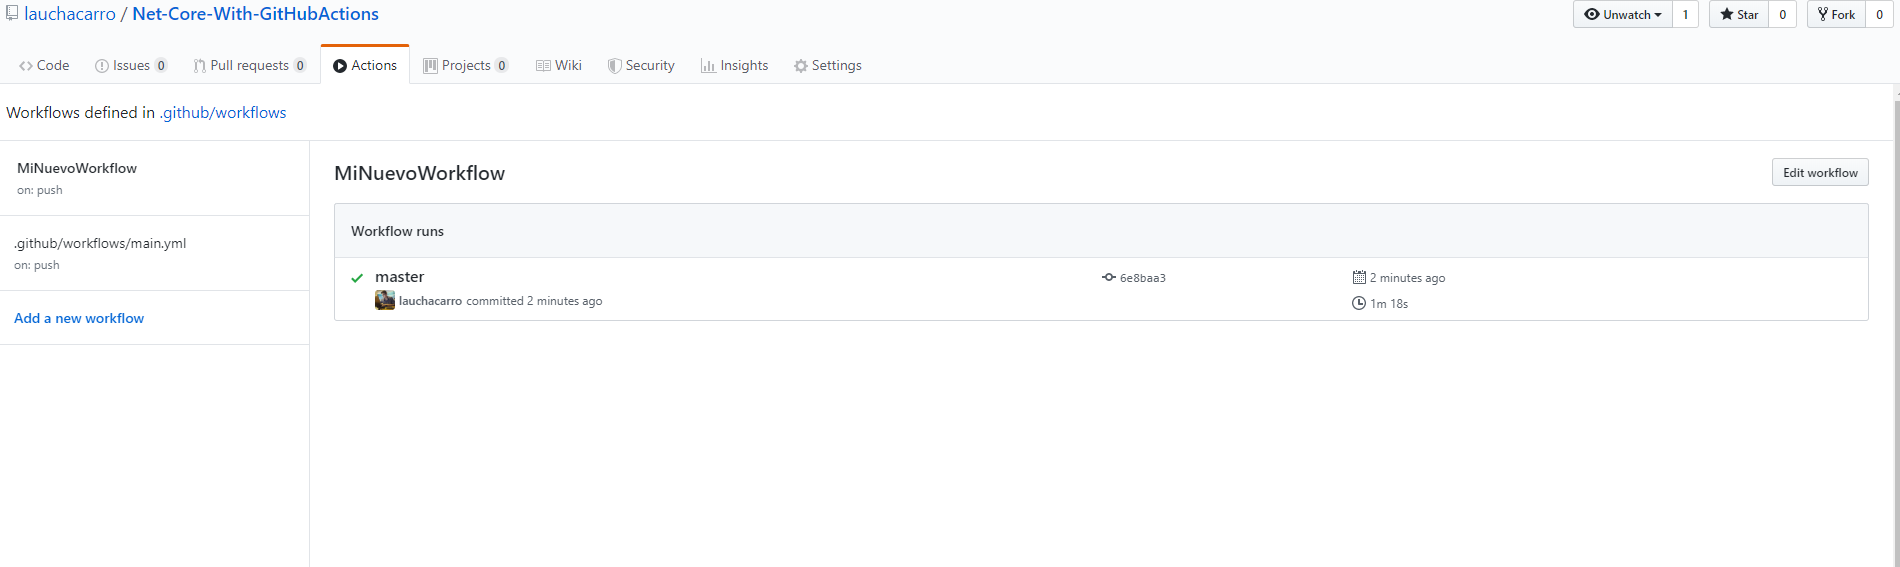Viewport: 1900px width, 567px height.
Task: Open the Wiki tab
Action: pyautogui.click(x=559, y=65)
